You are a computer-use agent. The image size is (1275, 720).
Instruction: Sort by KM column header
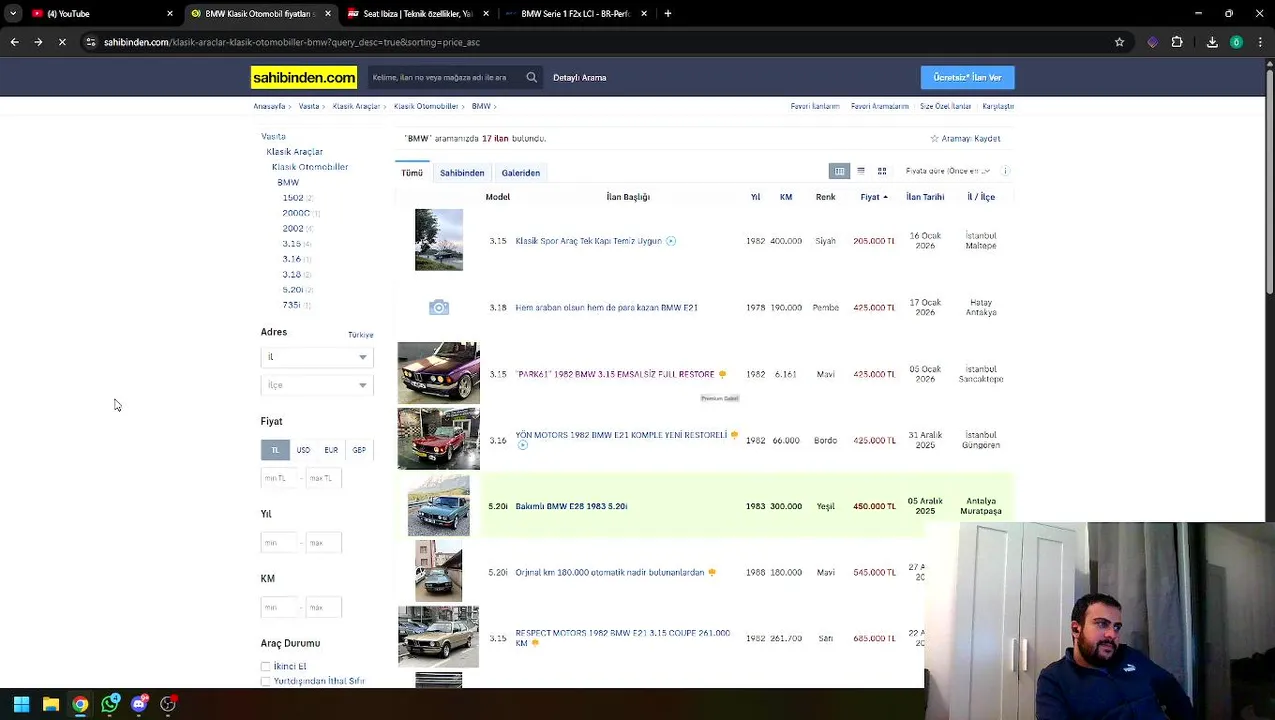786,197
